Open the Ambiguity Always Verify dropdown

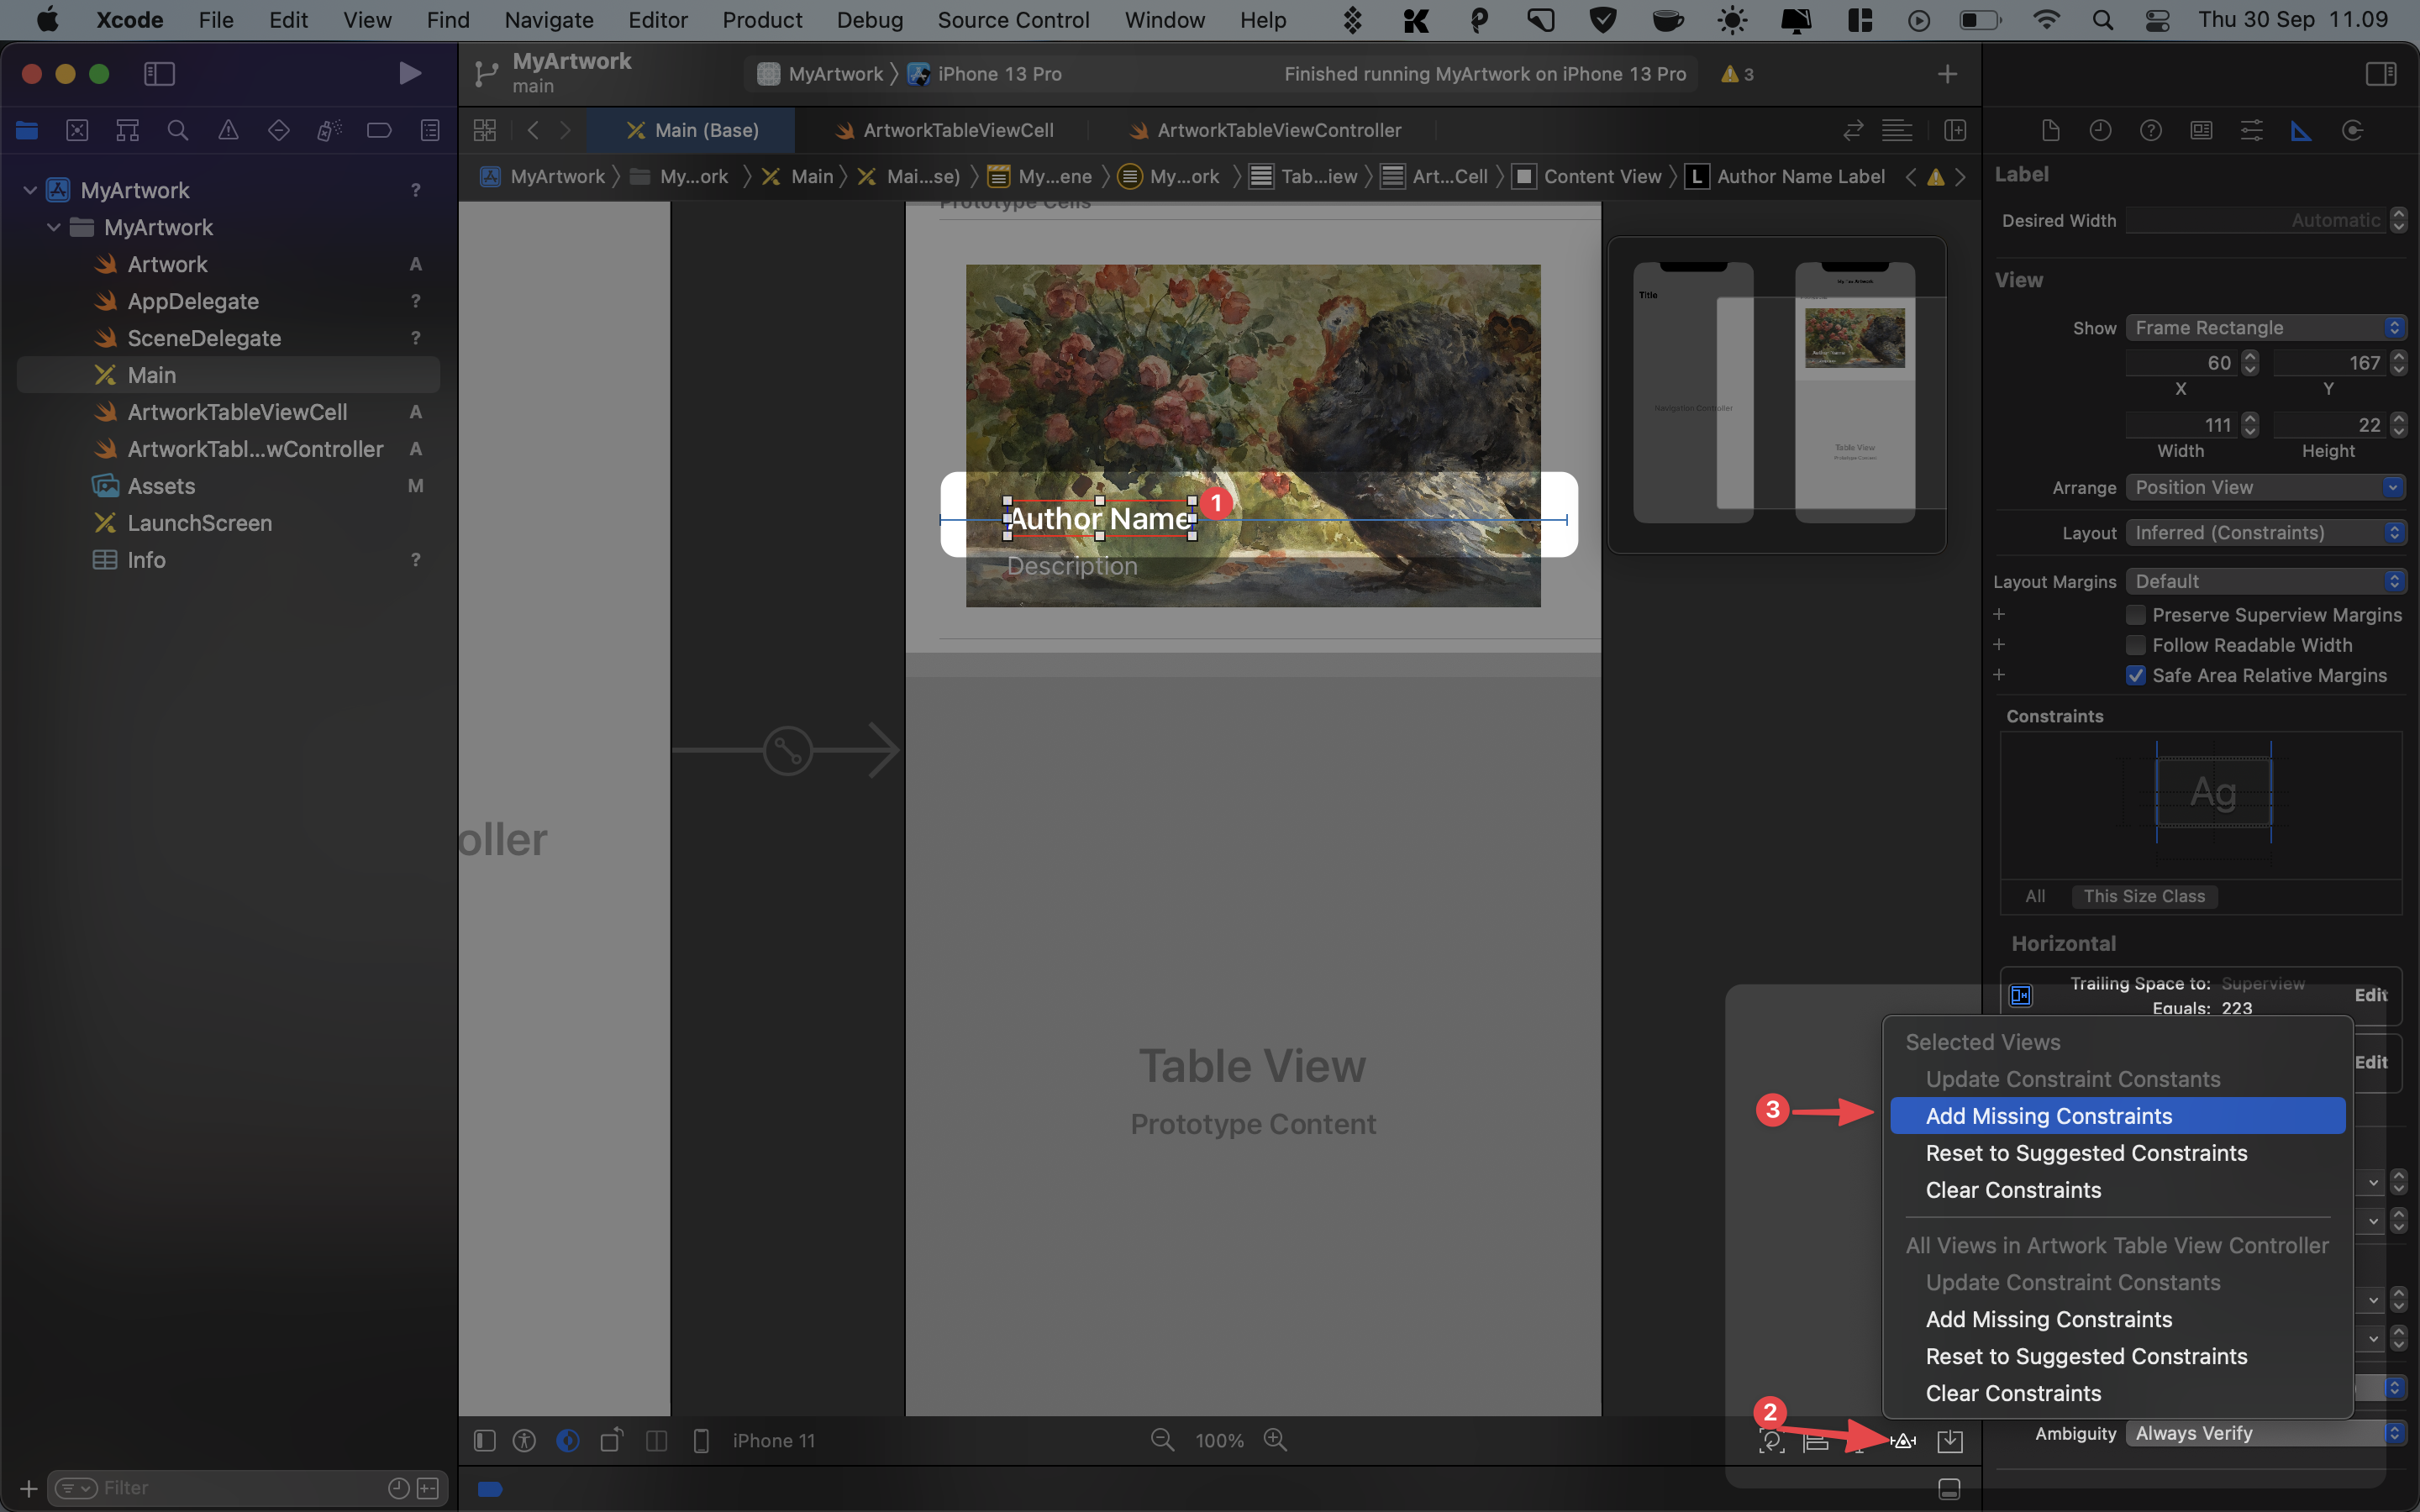2265,1433
